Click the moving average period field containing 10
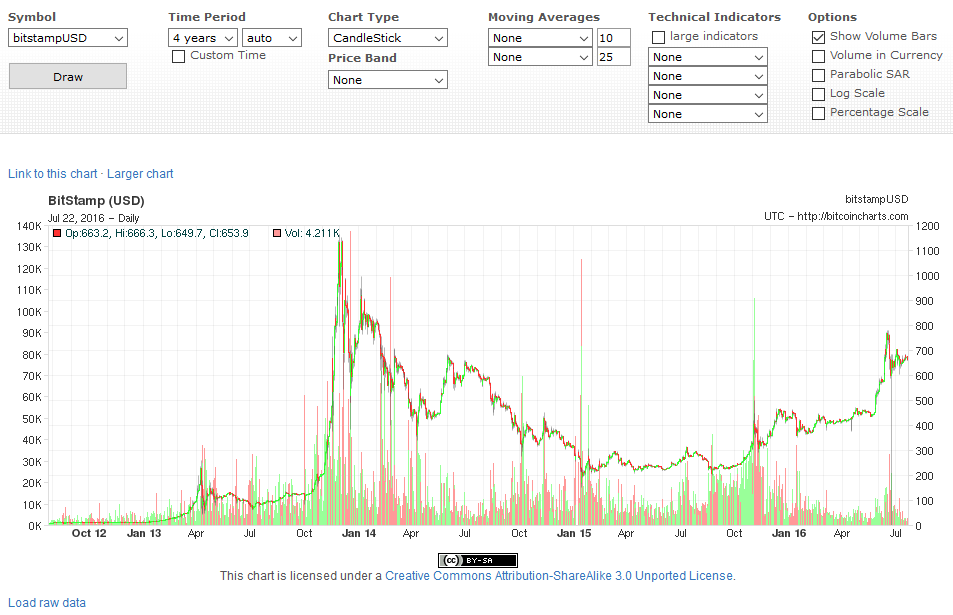This screenshot has height=615, width=953. click(x=613, y=38)
